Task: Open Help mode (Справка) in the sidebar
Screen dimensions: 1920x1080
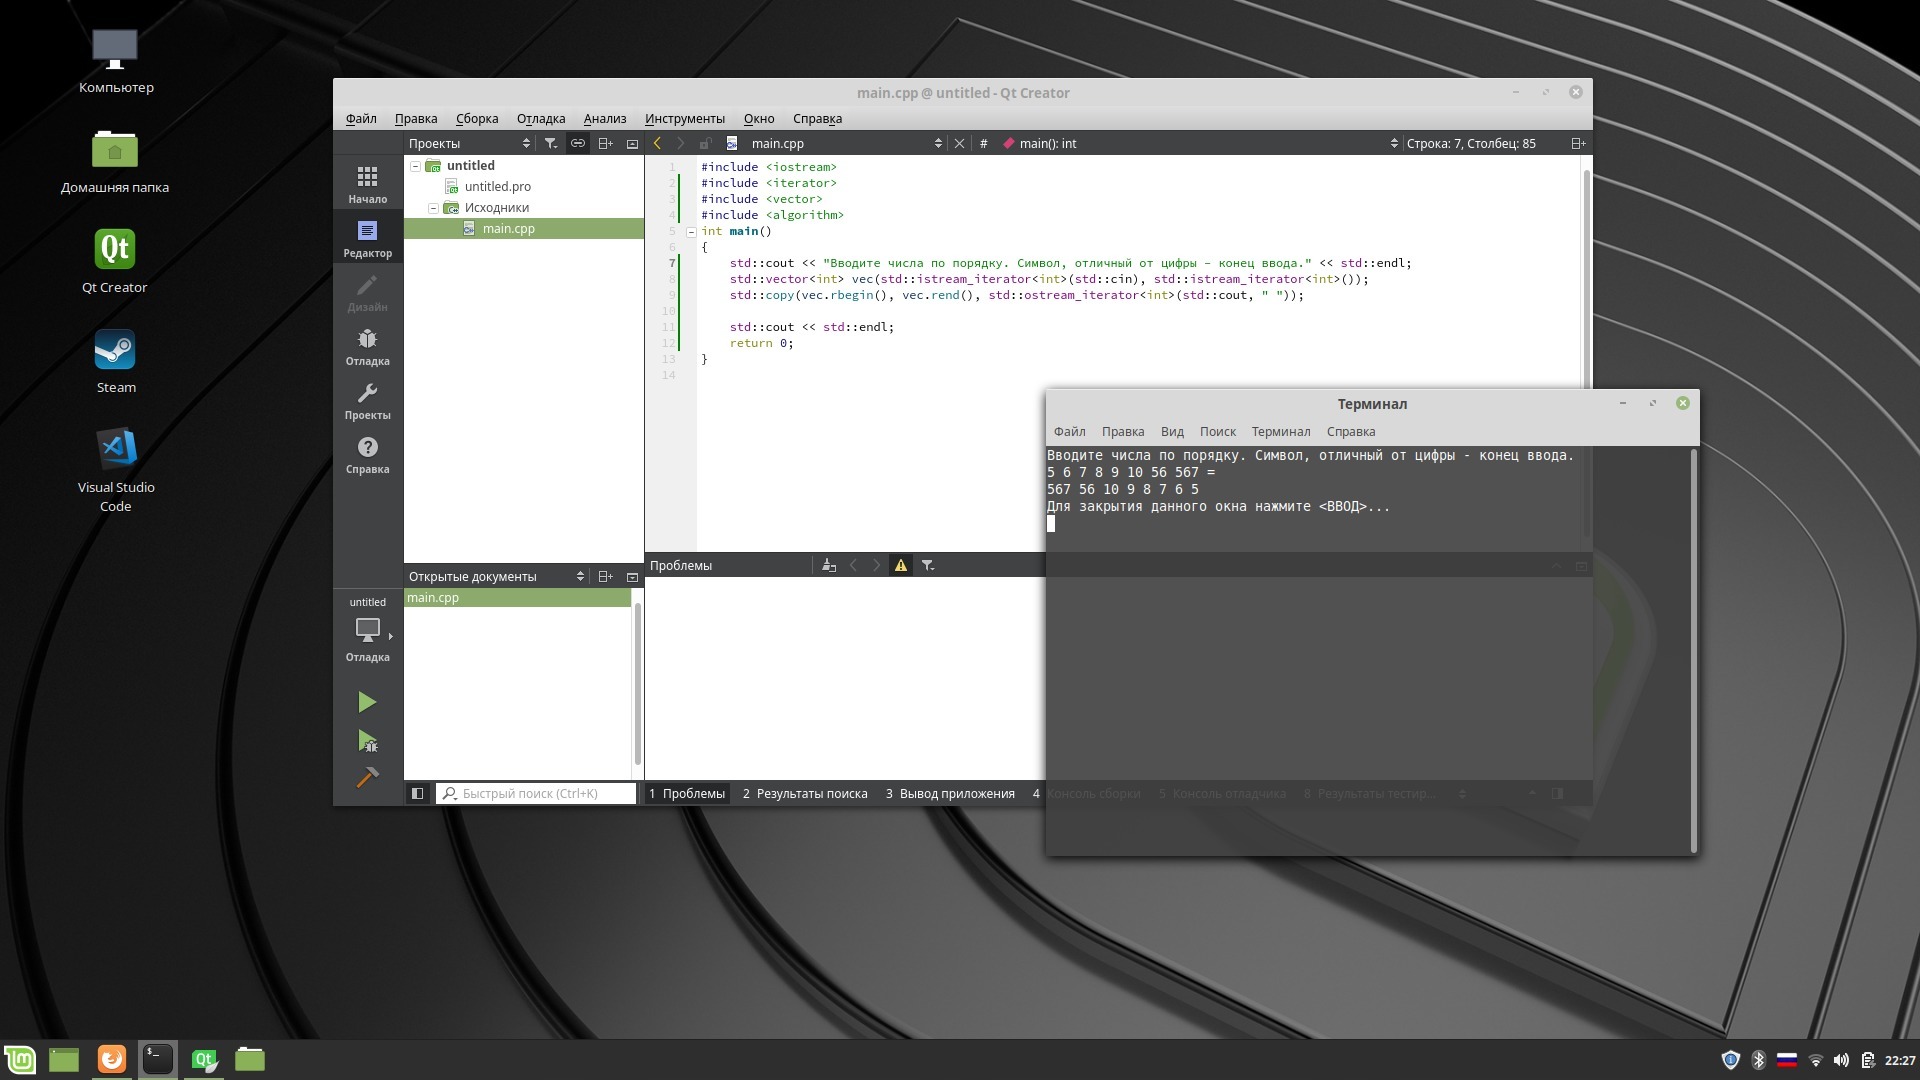Action: 367,454
